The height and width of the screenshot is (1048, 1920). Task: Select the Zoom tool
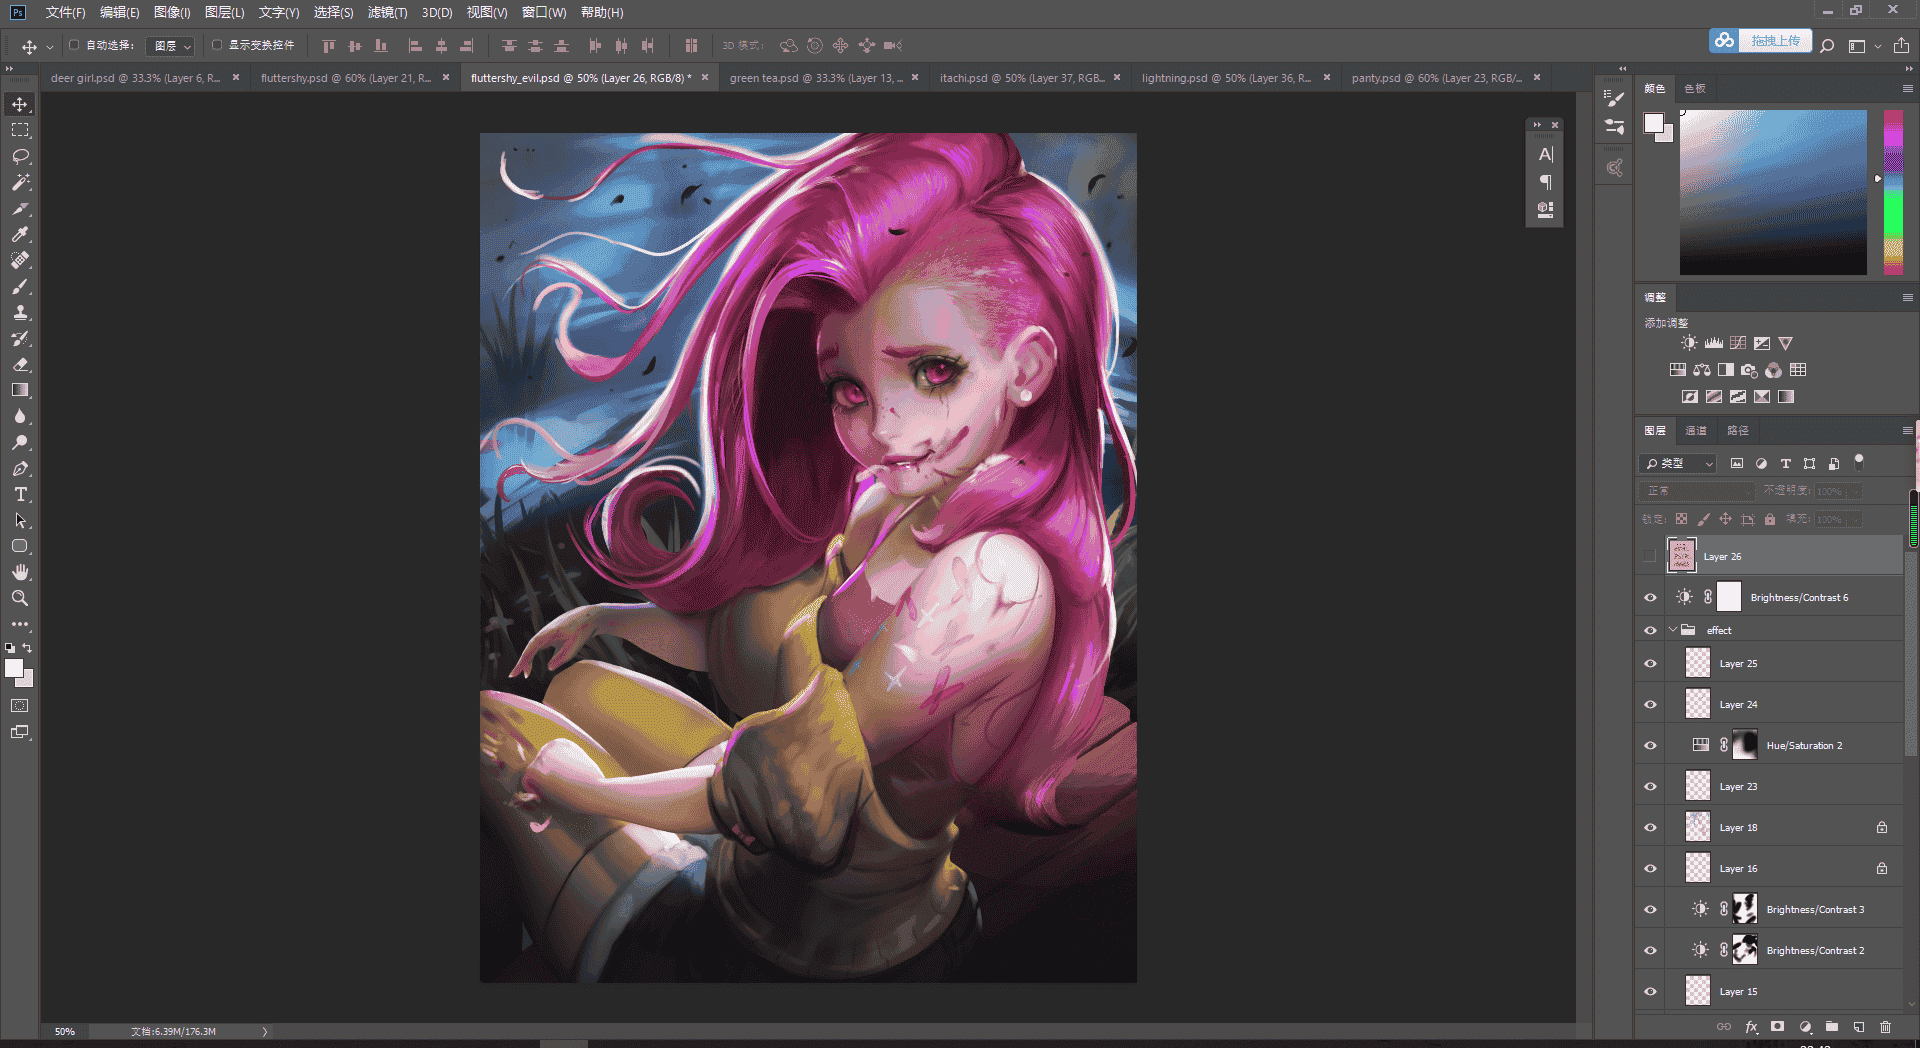click(20, 598)
